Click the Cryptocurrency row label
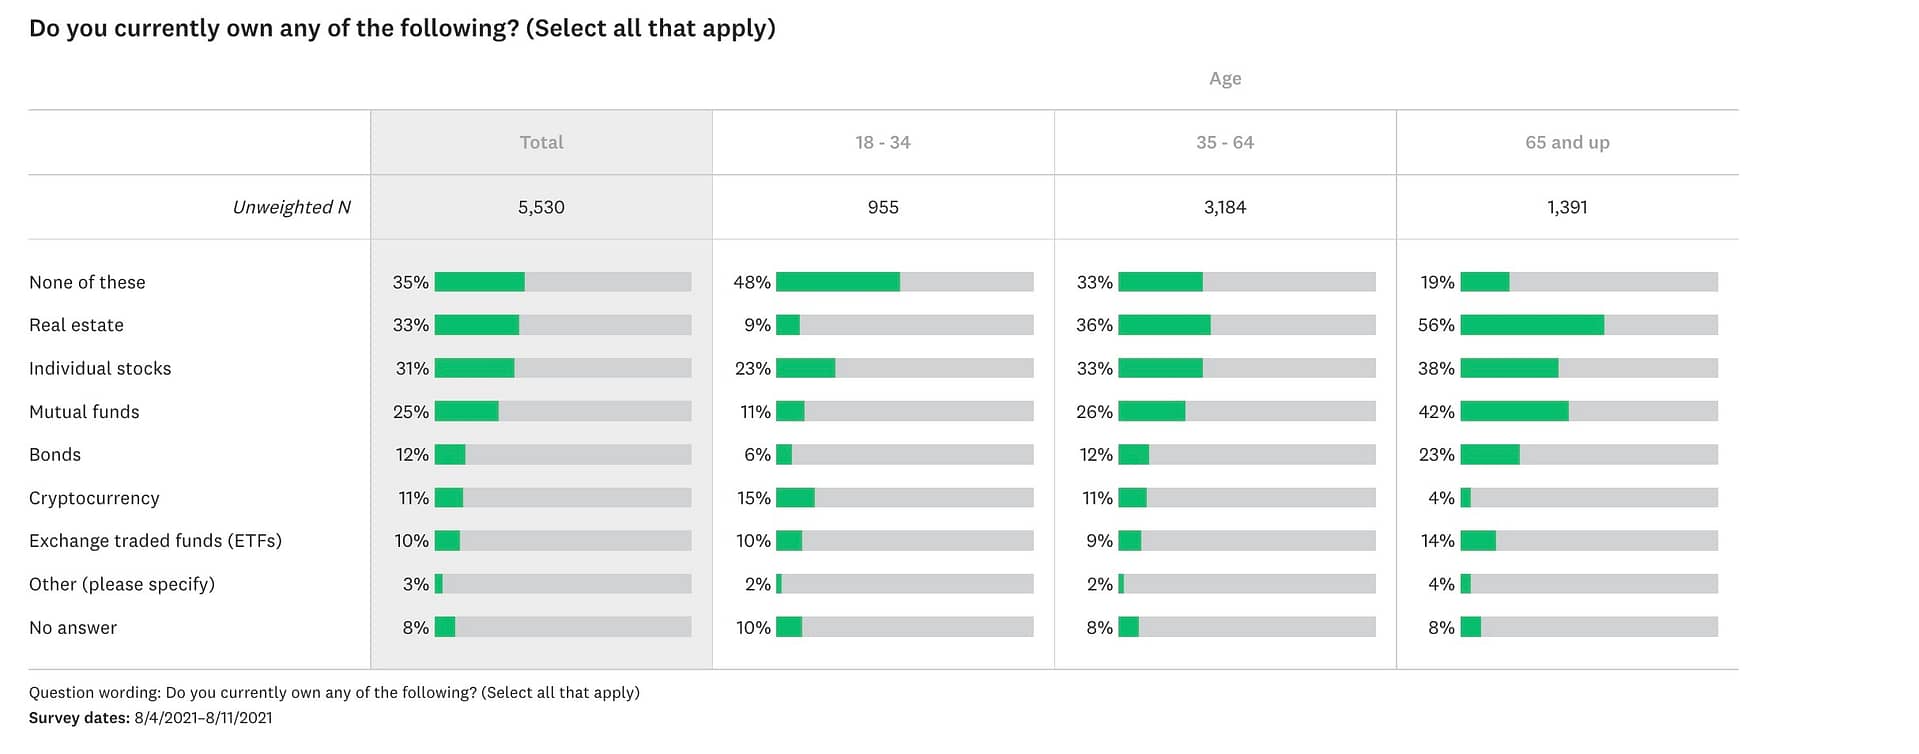This screenshot has width=1919, height=754. click(x=94, y=498)
